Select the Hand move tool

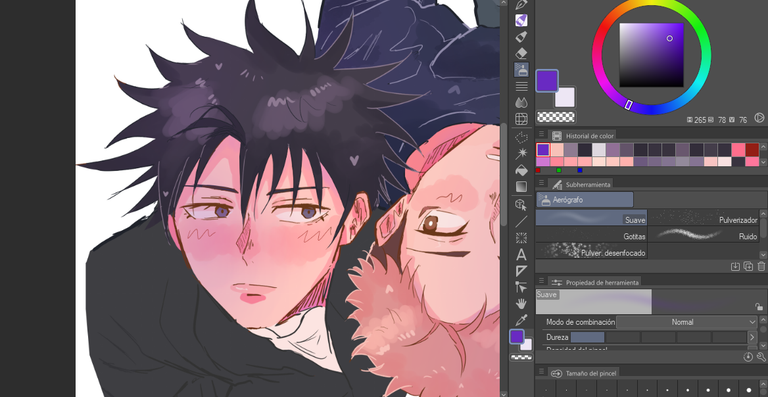[522, 304]
